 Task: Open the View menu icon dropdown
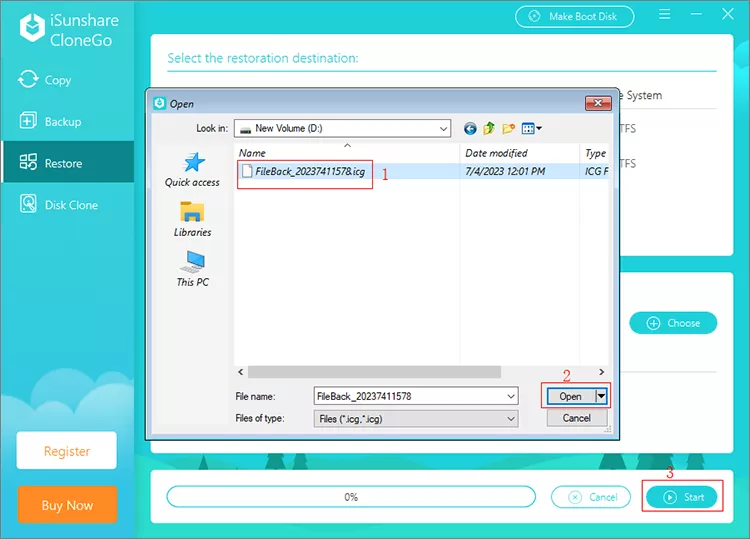coord(531,128)
